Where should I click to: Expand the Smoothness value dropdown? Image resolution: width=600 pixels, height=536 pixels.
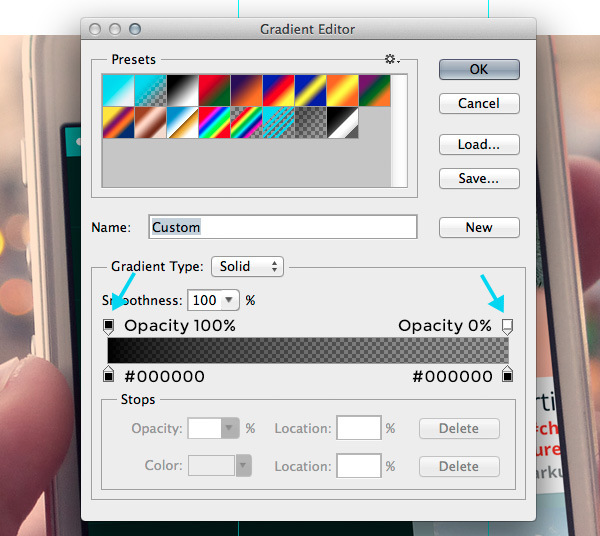coord(230,300)
